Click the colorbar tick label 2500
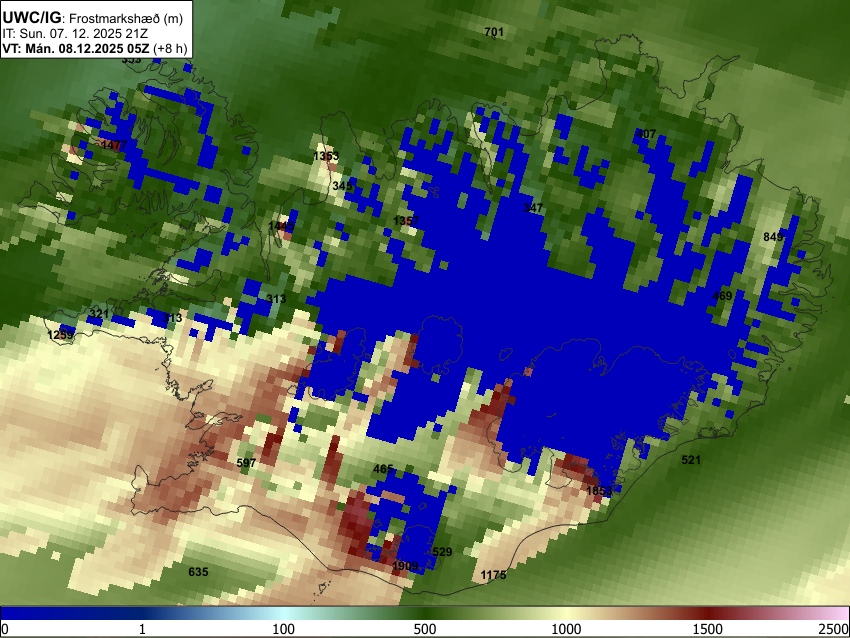 (834, 629)
